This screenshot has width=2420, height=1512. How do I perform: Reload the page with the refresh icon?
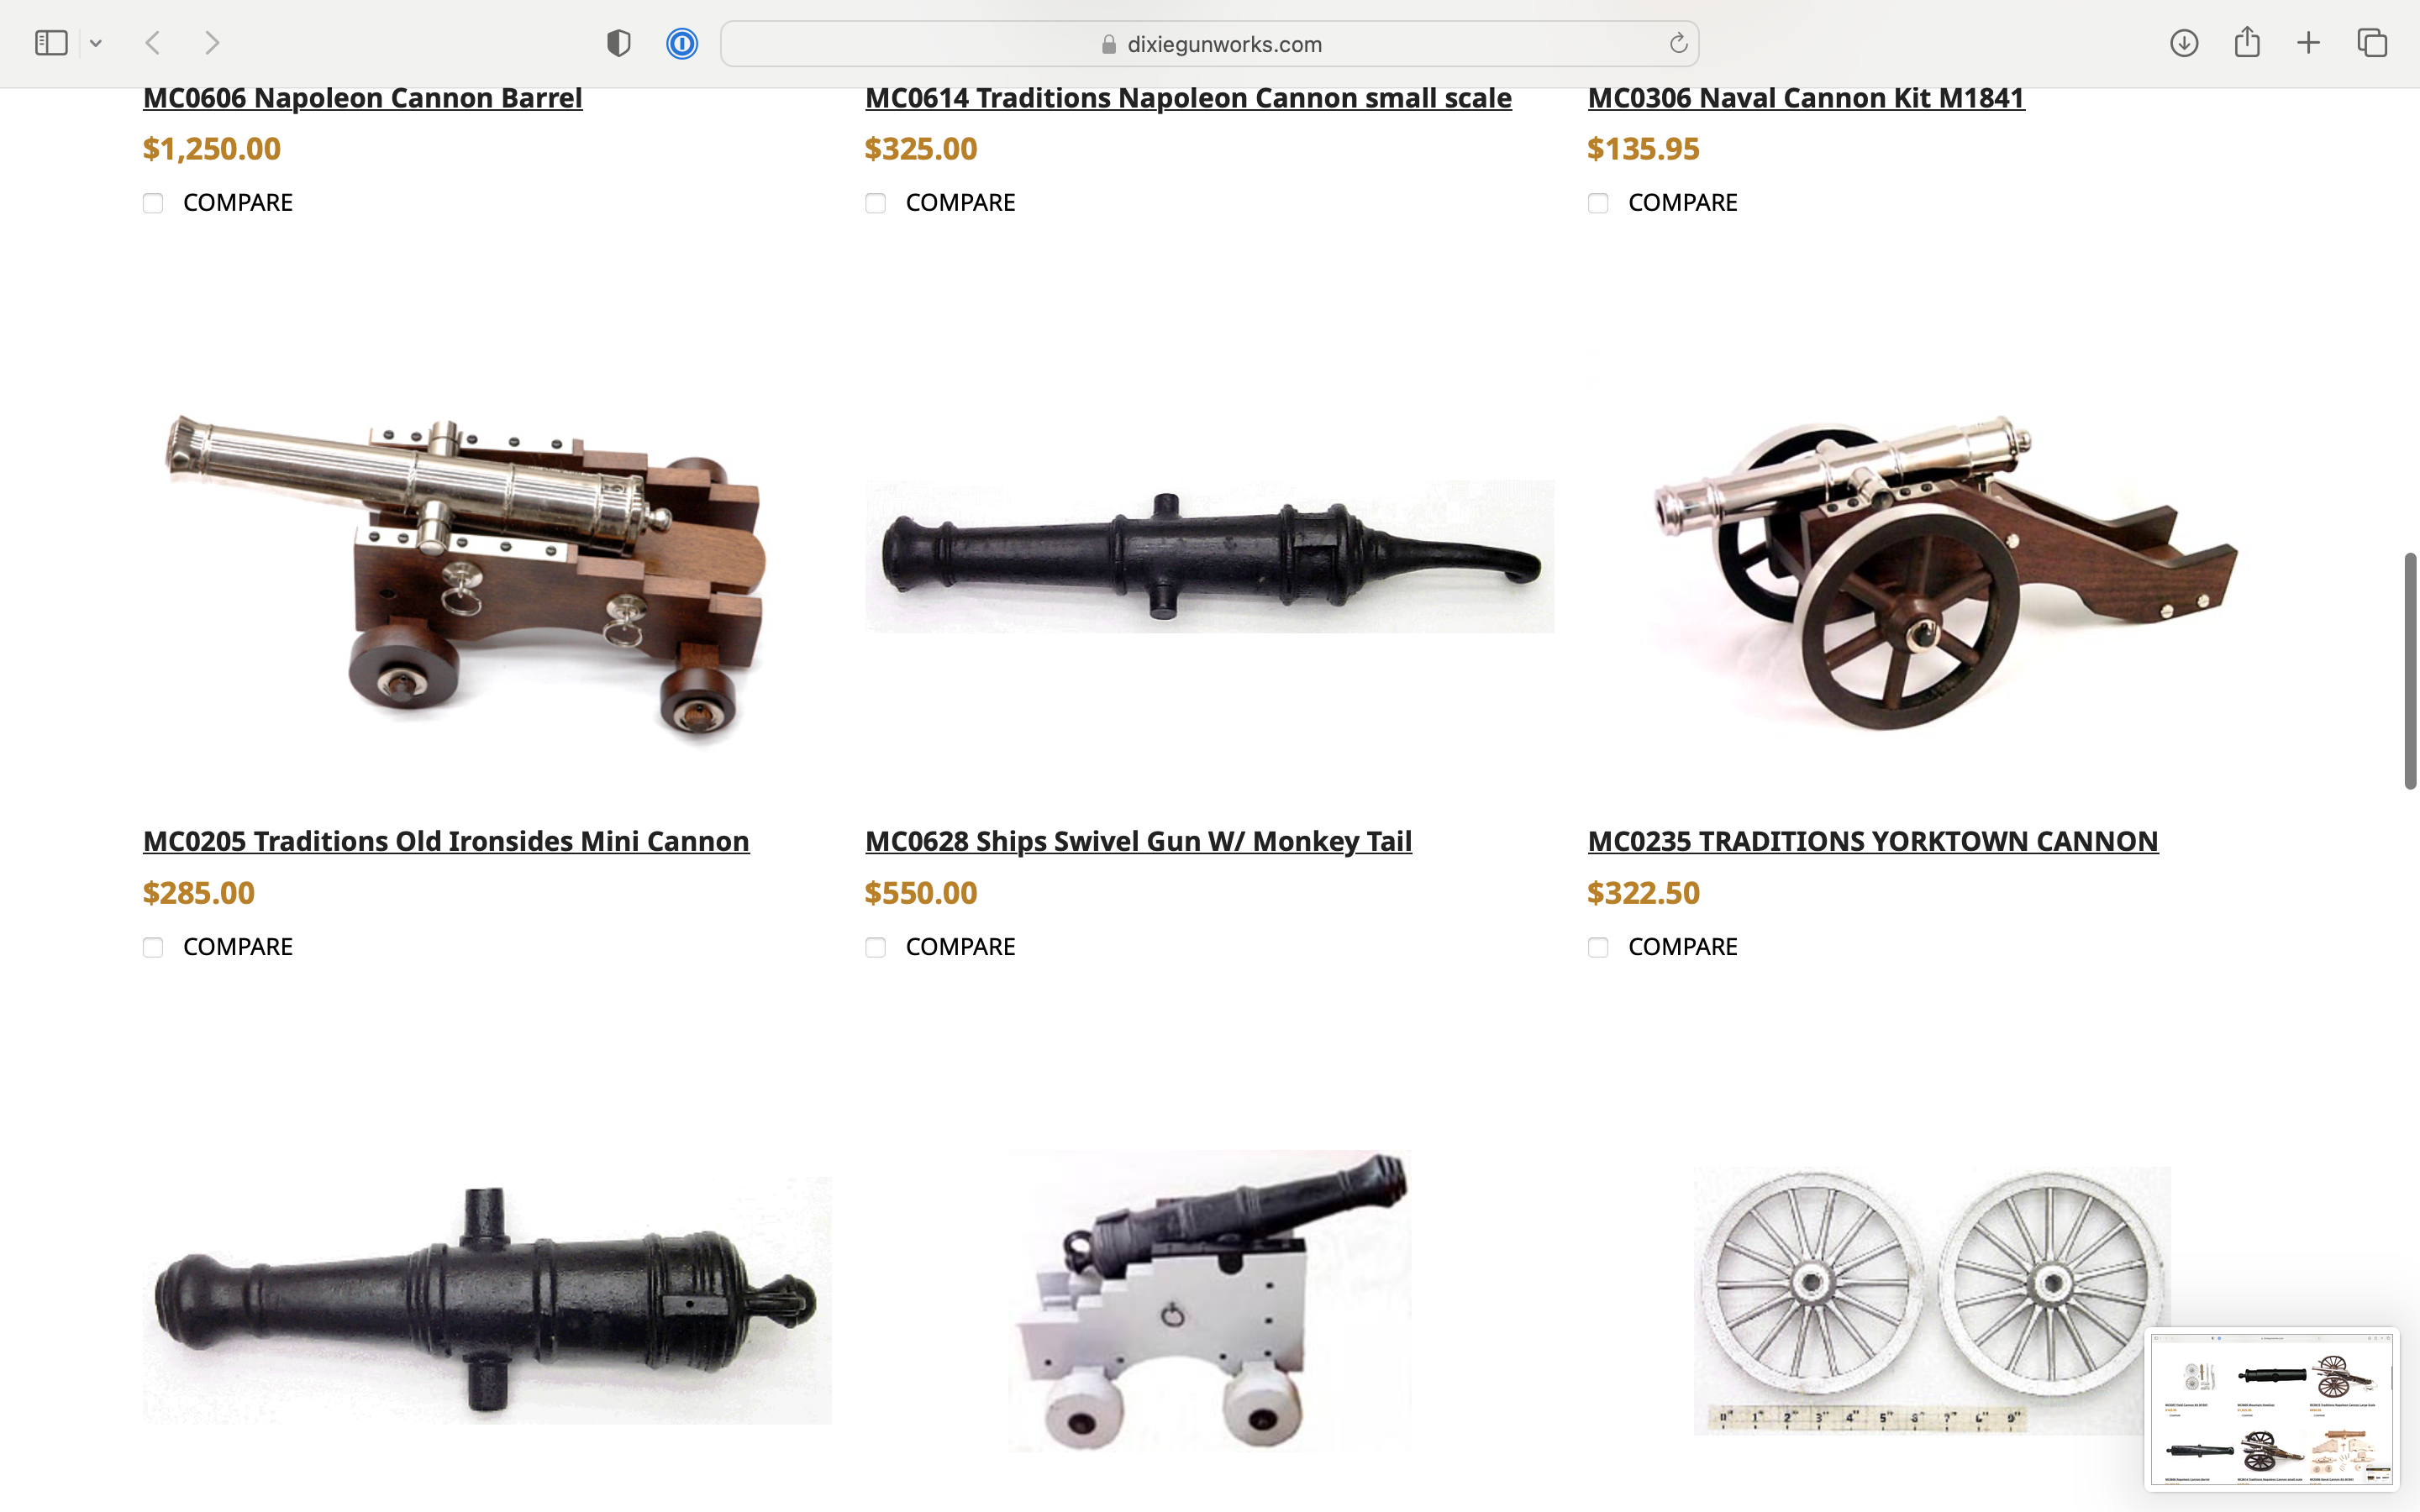point(1678,43)
